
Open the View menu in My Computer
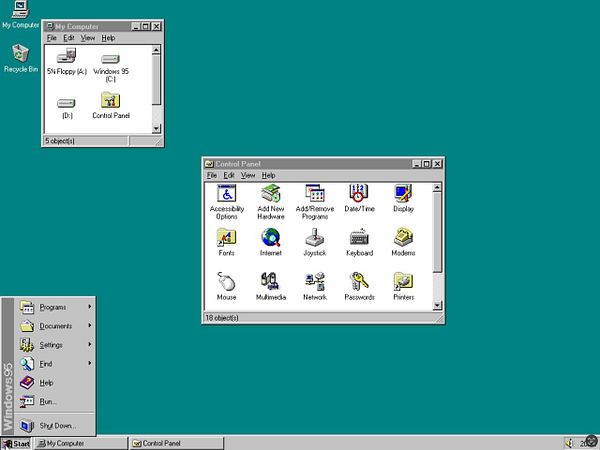click(88, 38)
